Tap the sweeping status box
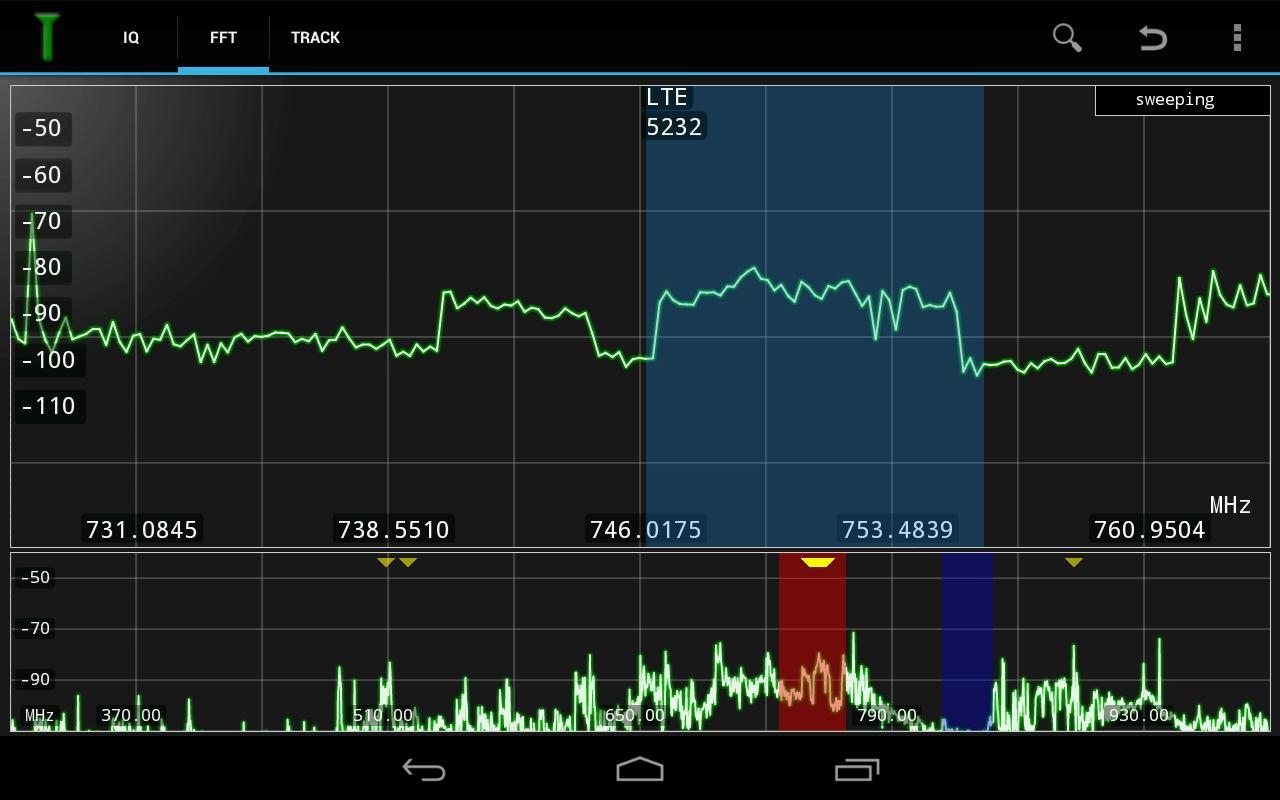Screen dimensions: 1280x800 pos(1174,100)
